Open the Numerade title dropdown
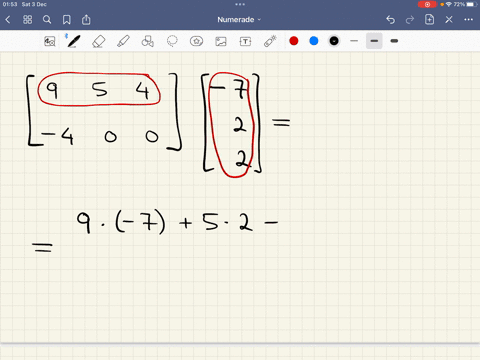This screenshot has height=360, width=480. pos(239,20)
